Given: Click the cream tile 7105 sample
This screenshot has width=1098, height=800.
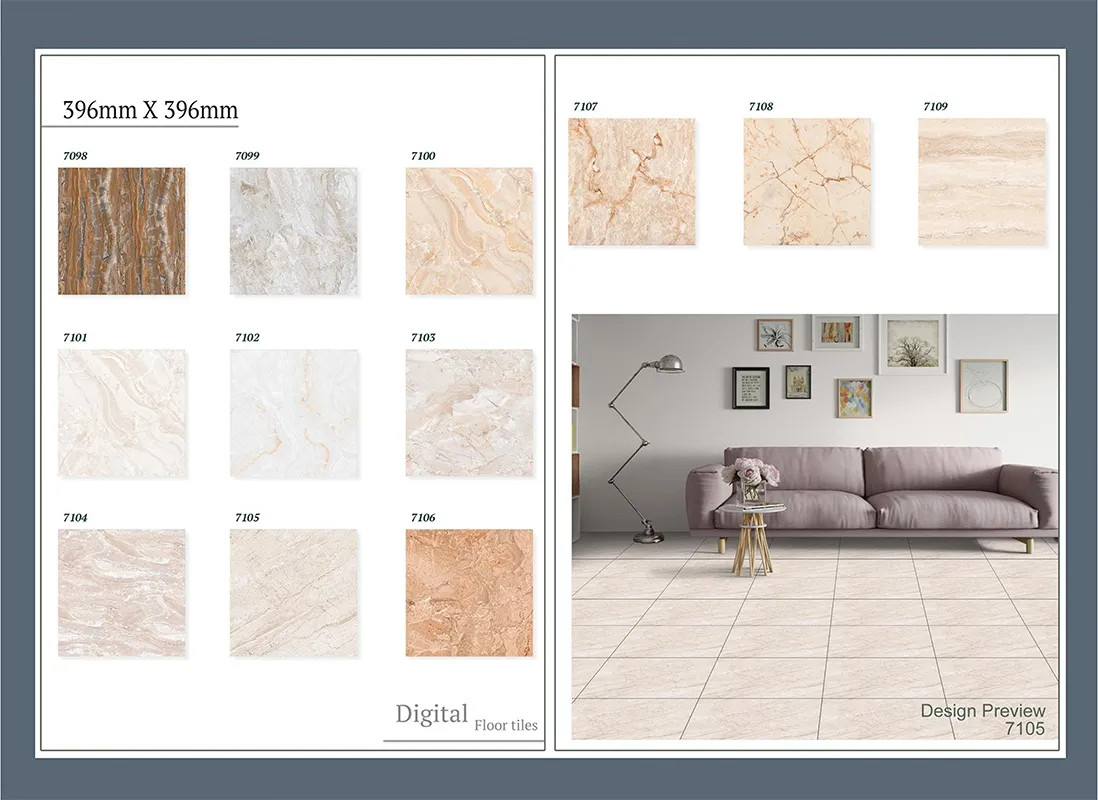Looking at the screenshot, I should pyautogui.click(x=294, y=593).
